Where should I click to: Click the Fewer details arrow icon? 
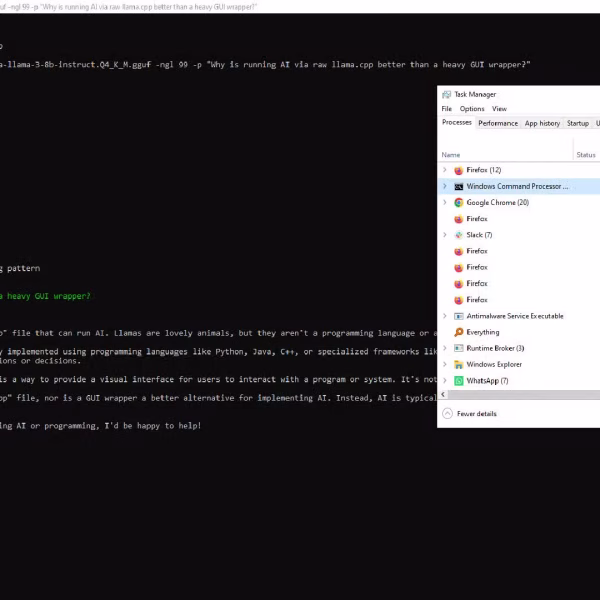point(447,414)
